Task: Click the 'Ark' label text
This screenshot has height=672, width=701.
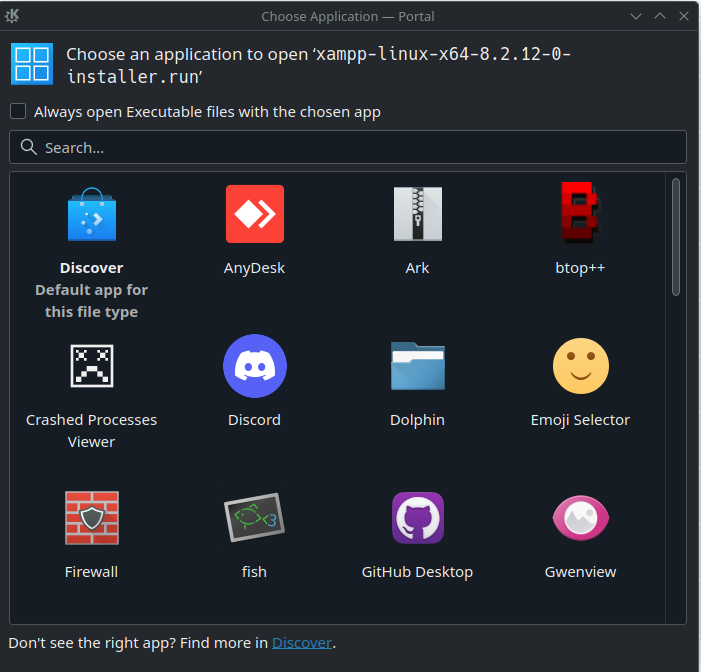Action: [417, 268]
